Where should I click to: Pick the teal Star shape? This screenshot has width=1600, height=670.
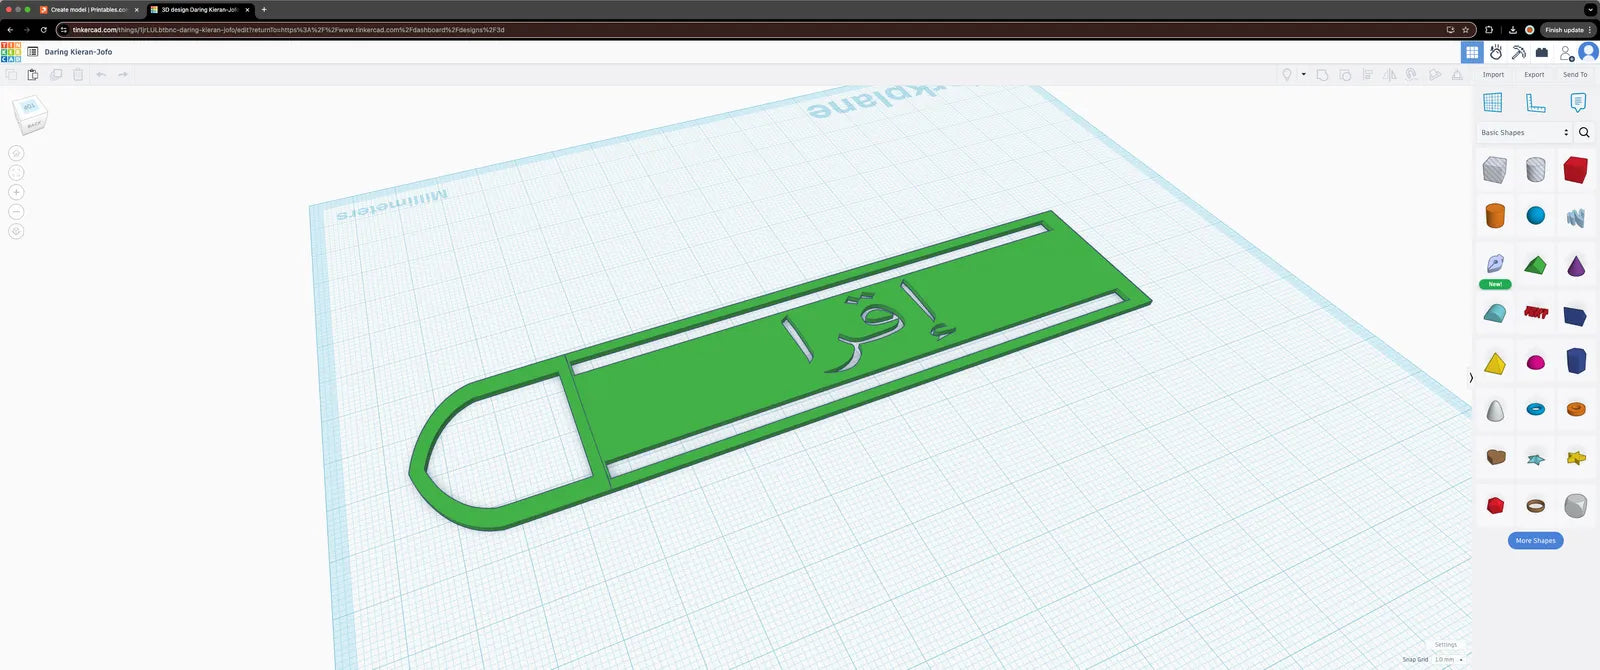point(1536,459)
